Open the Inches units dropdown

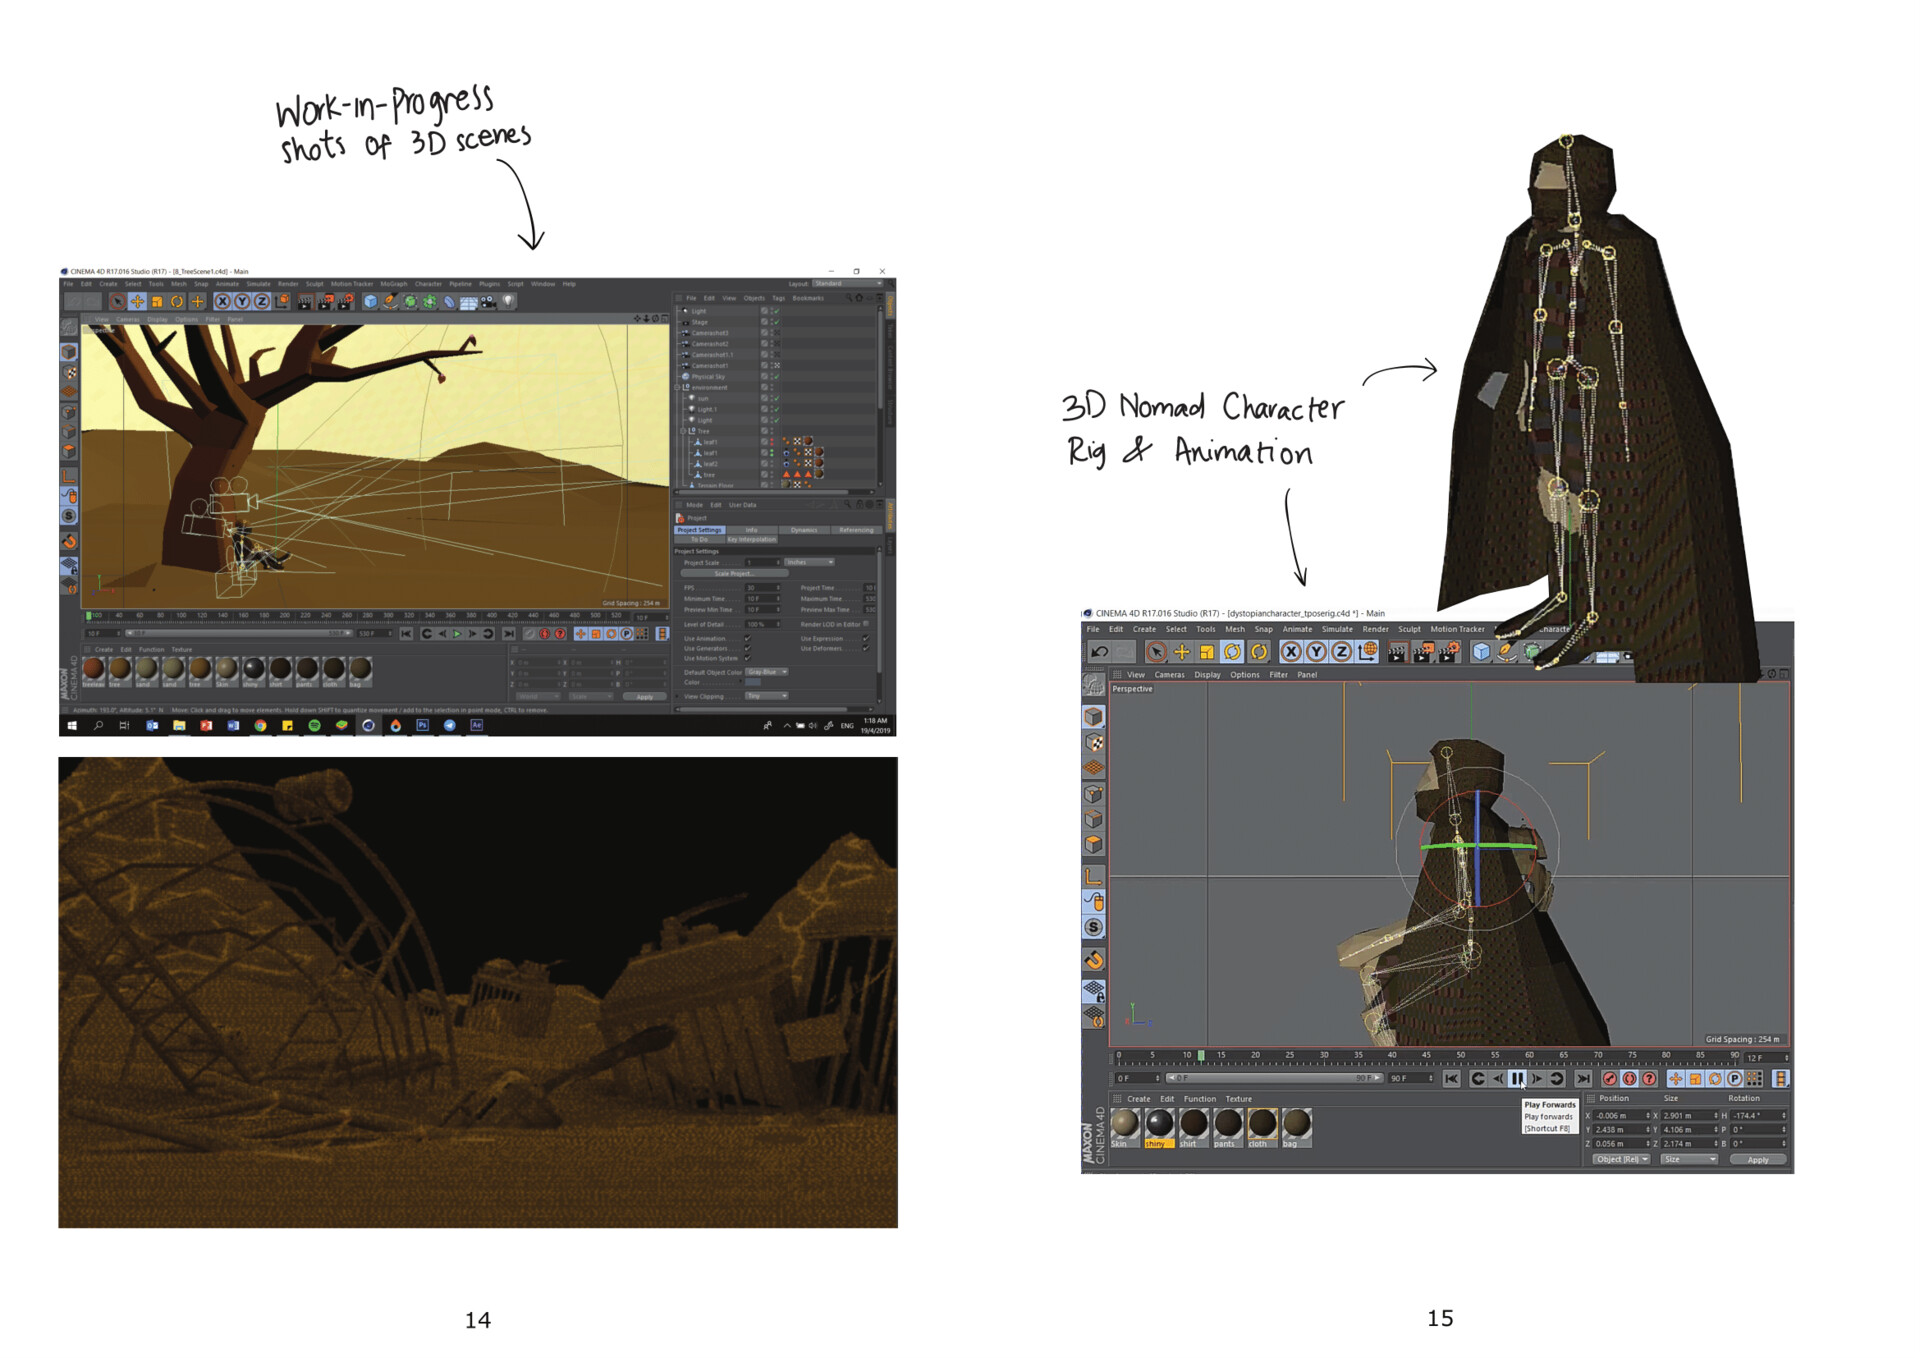[809, 562]
